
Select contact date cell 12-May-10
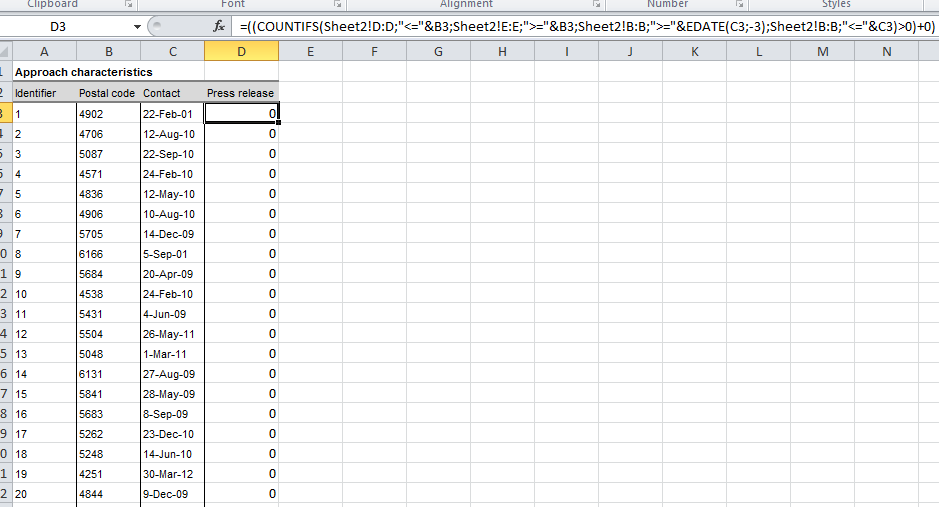point(172,194)
